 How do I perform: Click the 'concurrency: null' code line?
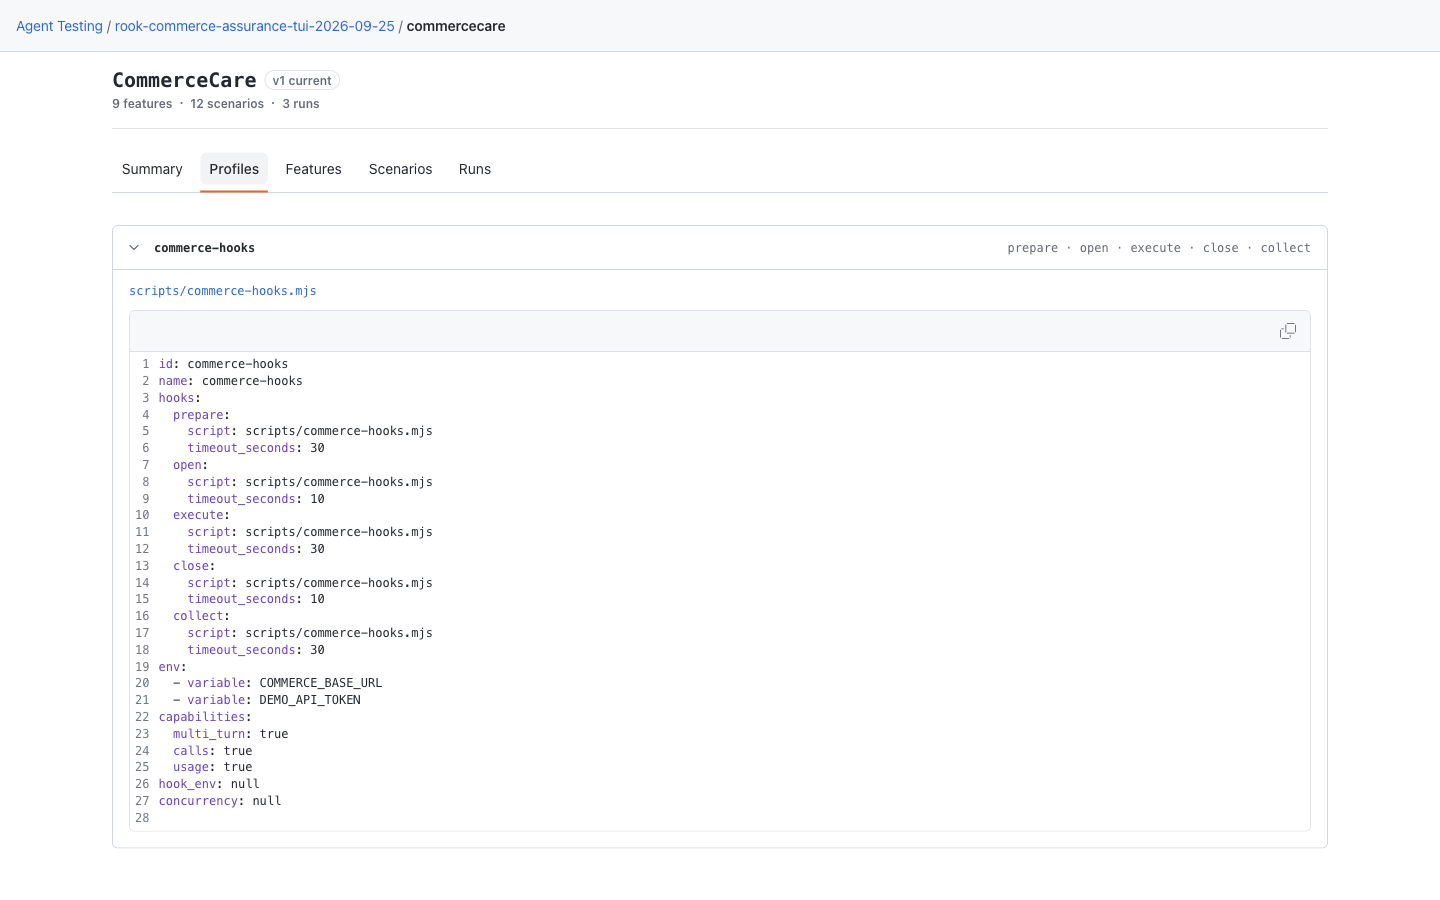(x=220, y=801)
